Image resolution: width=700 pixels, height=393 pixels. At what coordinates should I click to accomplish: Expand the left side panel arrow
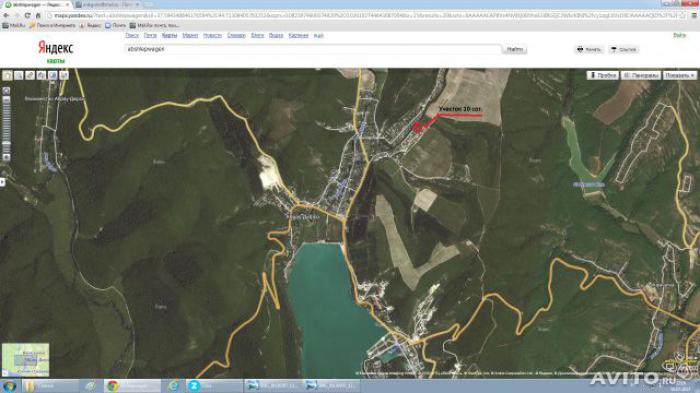(x=2, y=182)
